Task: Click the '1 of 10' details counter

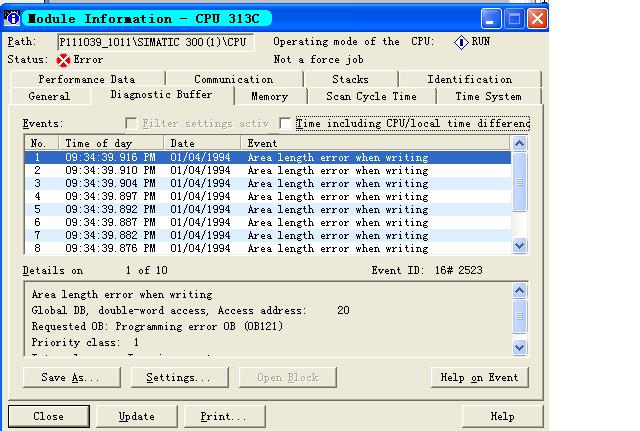Action: pyautogui.click(x=147, y=270)
